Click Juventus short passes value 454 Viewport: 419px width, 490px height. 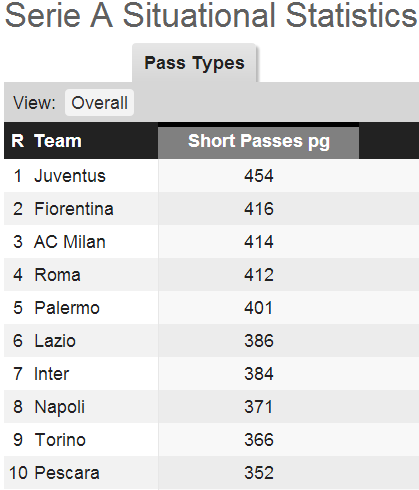click(259, 176)
